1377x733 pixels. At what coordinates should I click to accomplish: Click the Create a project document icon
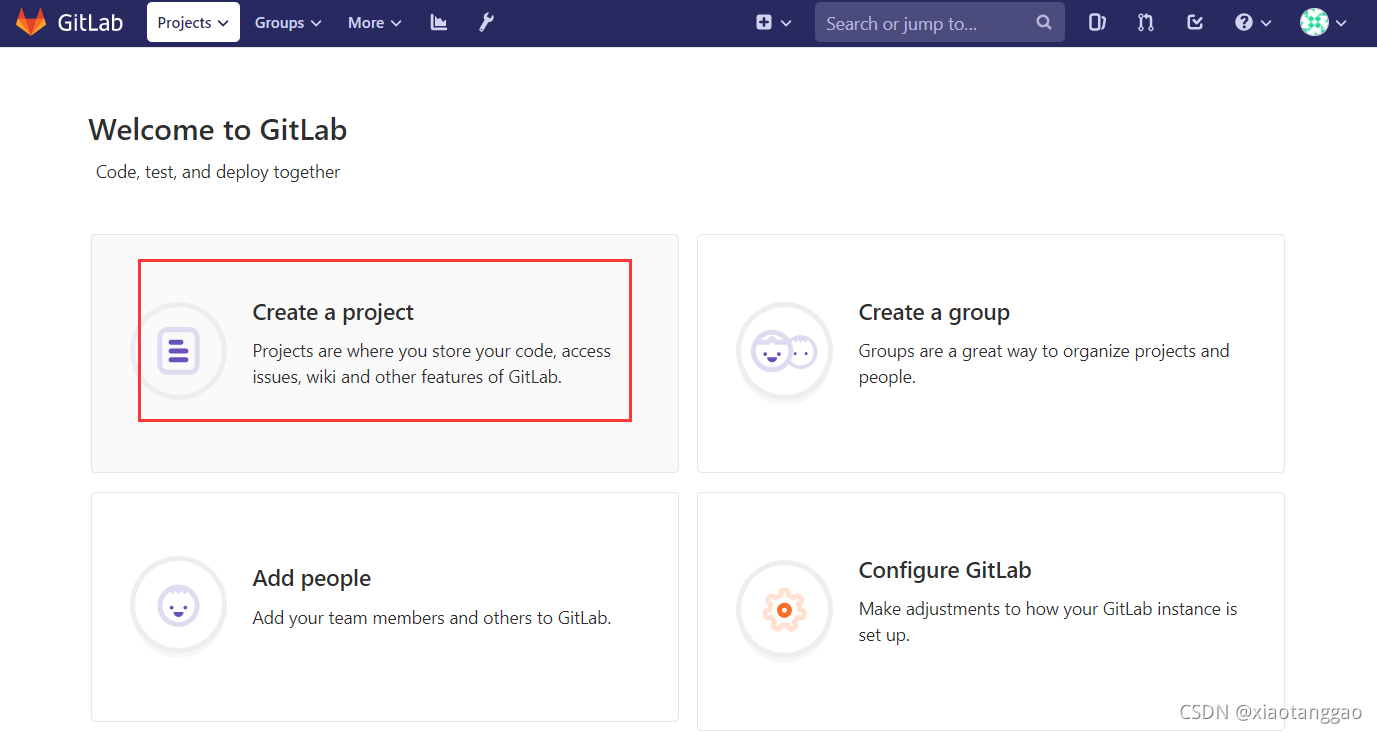(179, 351)
